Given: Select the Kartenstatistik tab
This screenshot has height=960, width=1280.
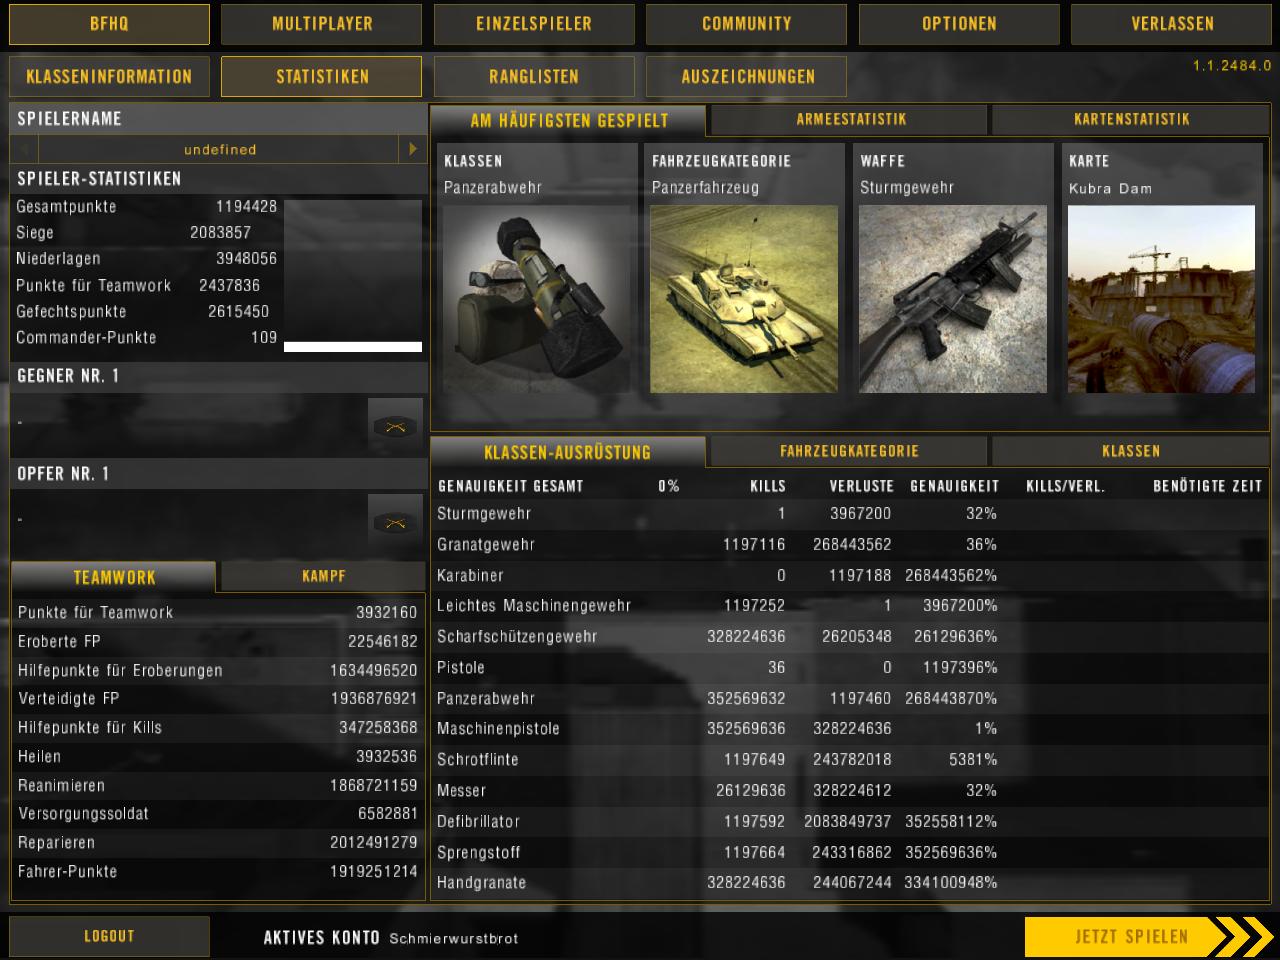Looking at the screenshot, I should [x=1131, y=120].
